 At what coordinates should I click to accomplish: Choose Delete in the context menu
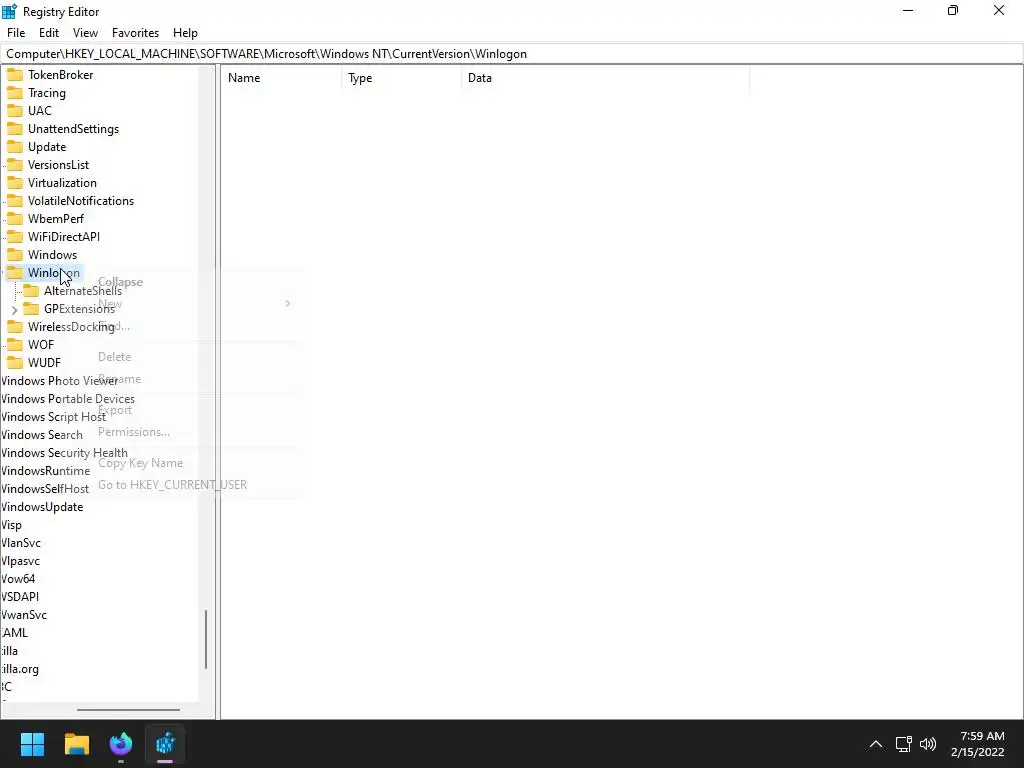click(114, 357)
